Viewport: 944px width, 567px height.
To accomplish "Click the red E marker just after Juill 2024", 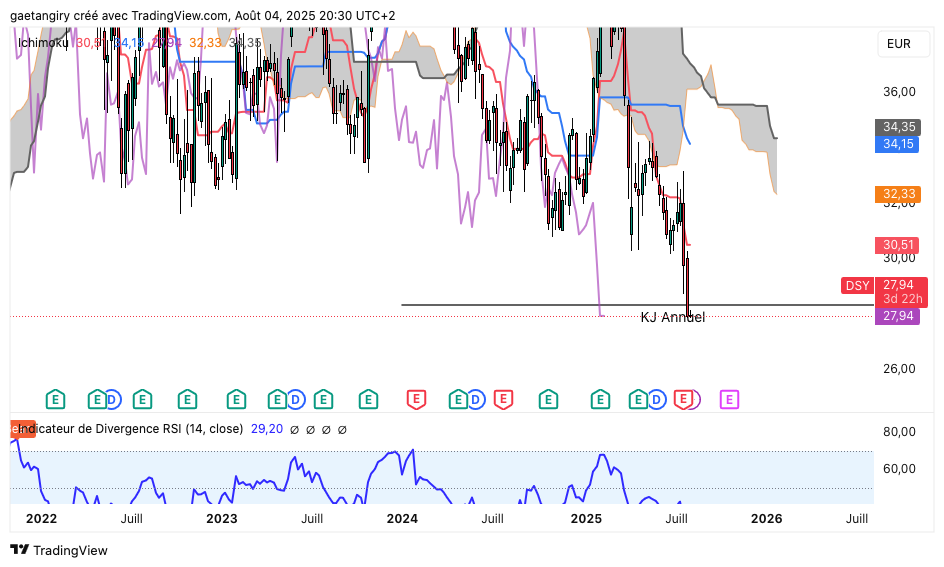I will coord(503,399).
